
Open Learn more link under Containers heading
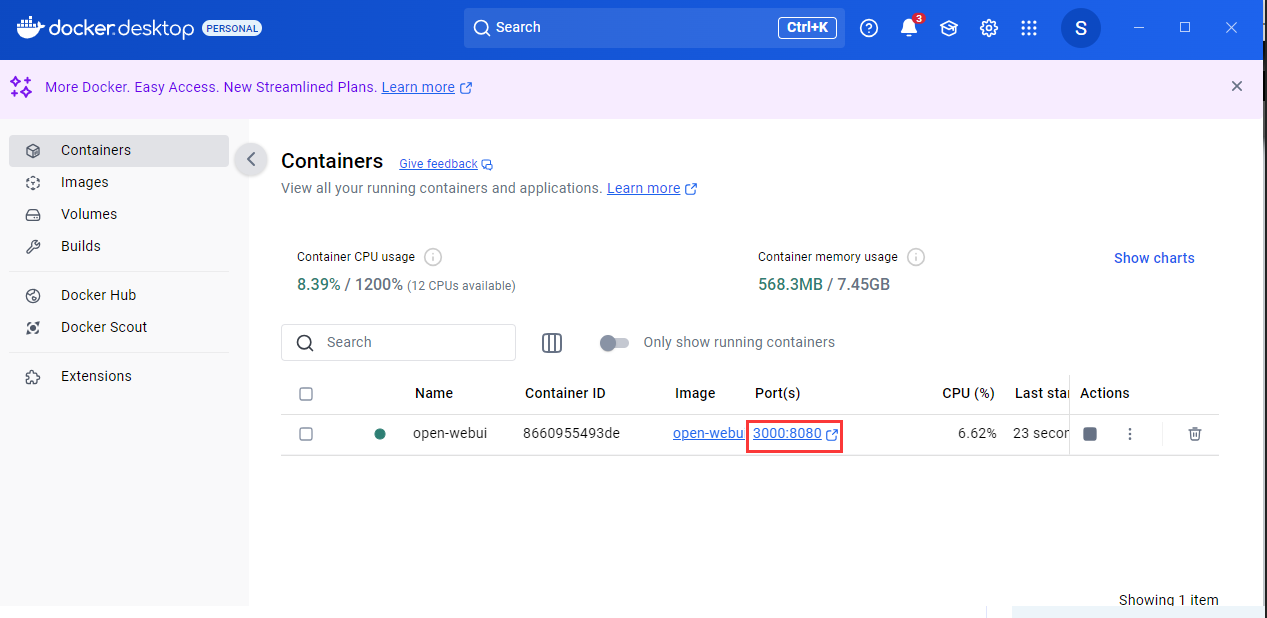tap(652, 188)
